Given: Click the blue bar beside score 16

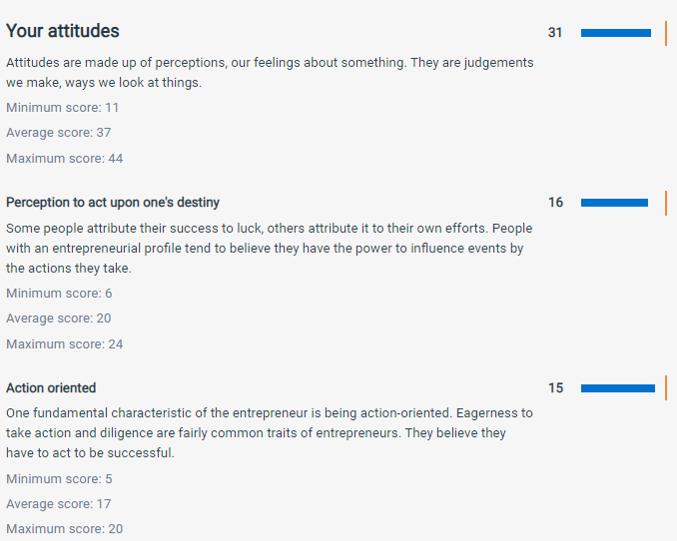Looking at the screenshot, I should click(x=614, y=202).
